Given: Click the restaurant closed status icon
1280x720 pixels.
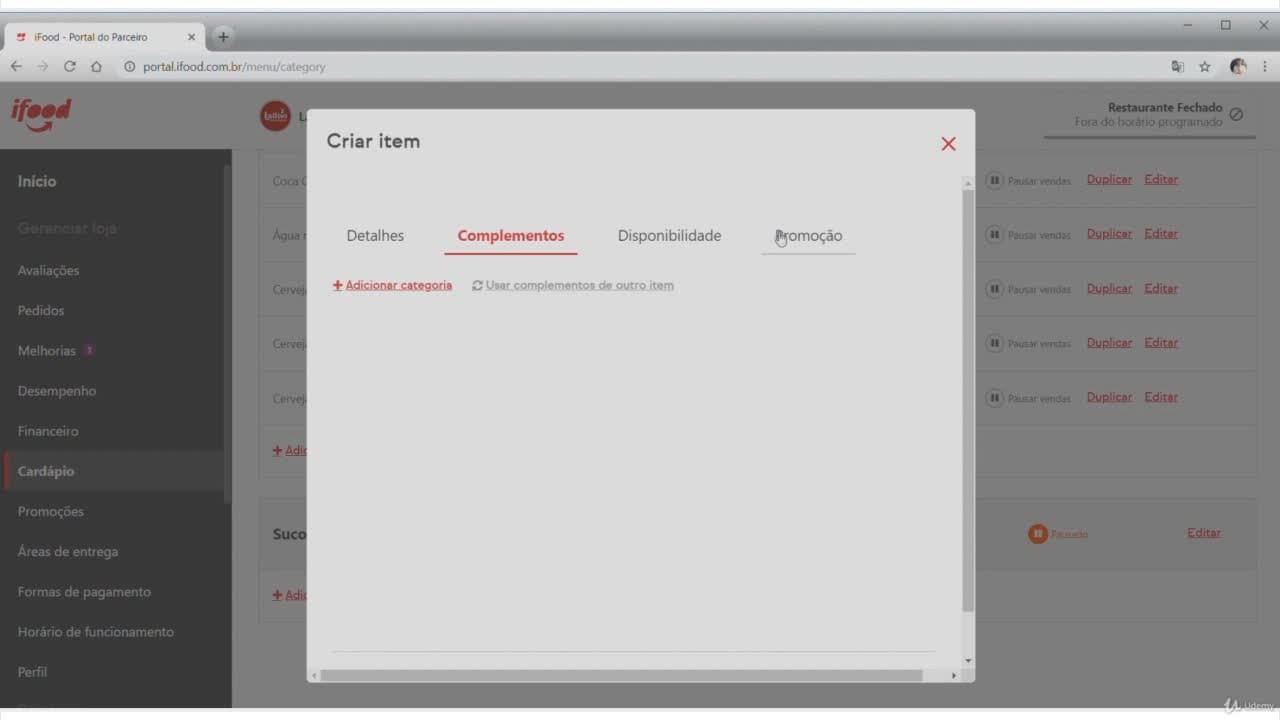Looking at the screenshot, I should 1236,115.
